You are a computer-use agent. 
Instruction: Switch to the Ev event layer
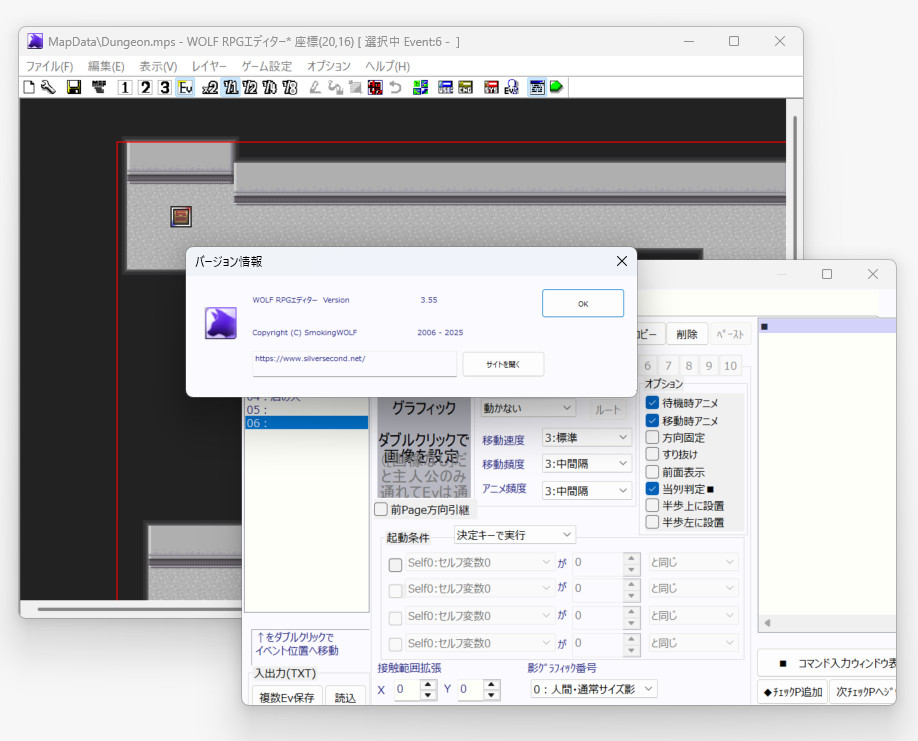(185, 88)
